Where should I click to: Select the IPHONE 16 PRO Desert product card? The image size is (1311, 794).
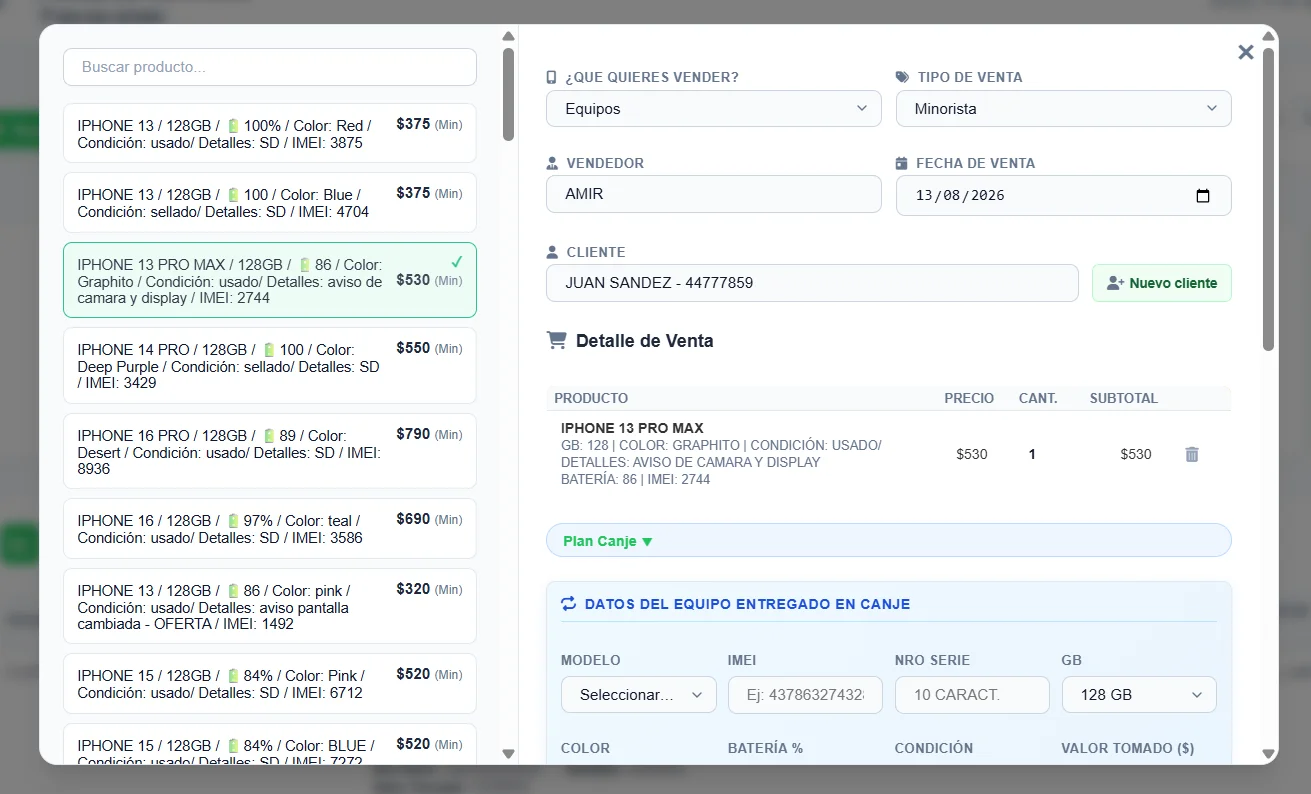pos(270,451)
